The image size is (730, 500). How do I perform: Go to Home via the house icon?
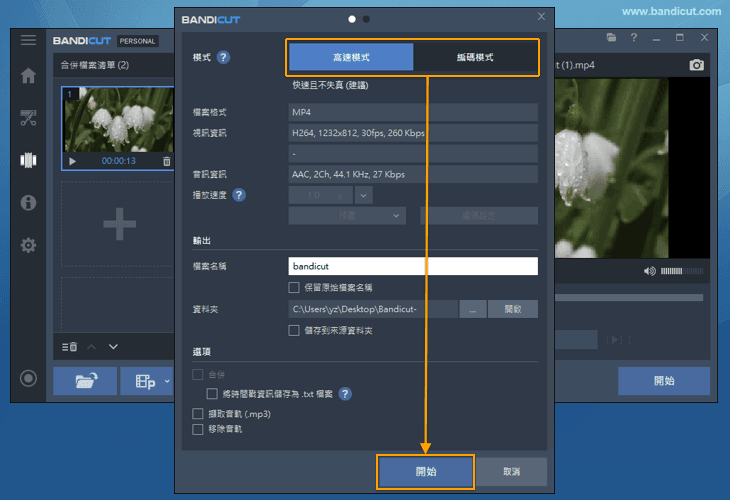(x=28, y=75)
